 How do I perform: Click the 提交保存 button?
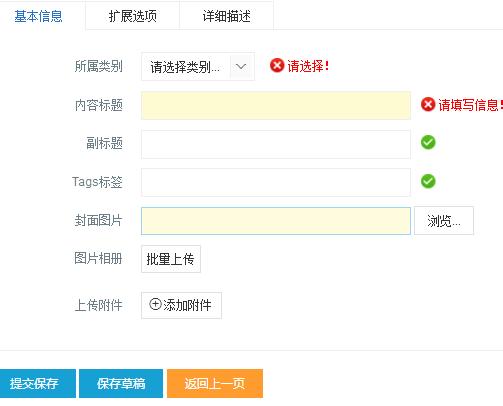pyautogui.click(x=38, y=383)
